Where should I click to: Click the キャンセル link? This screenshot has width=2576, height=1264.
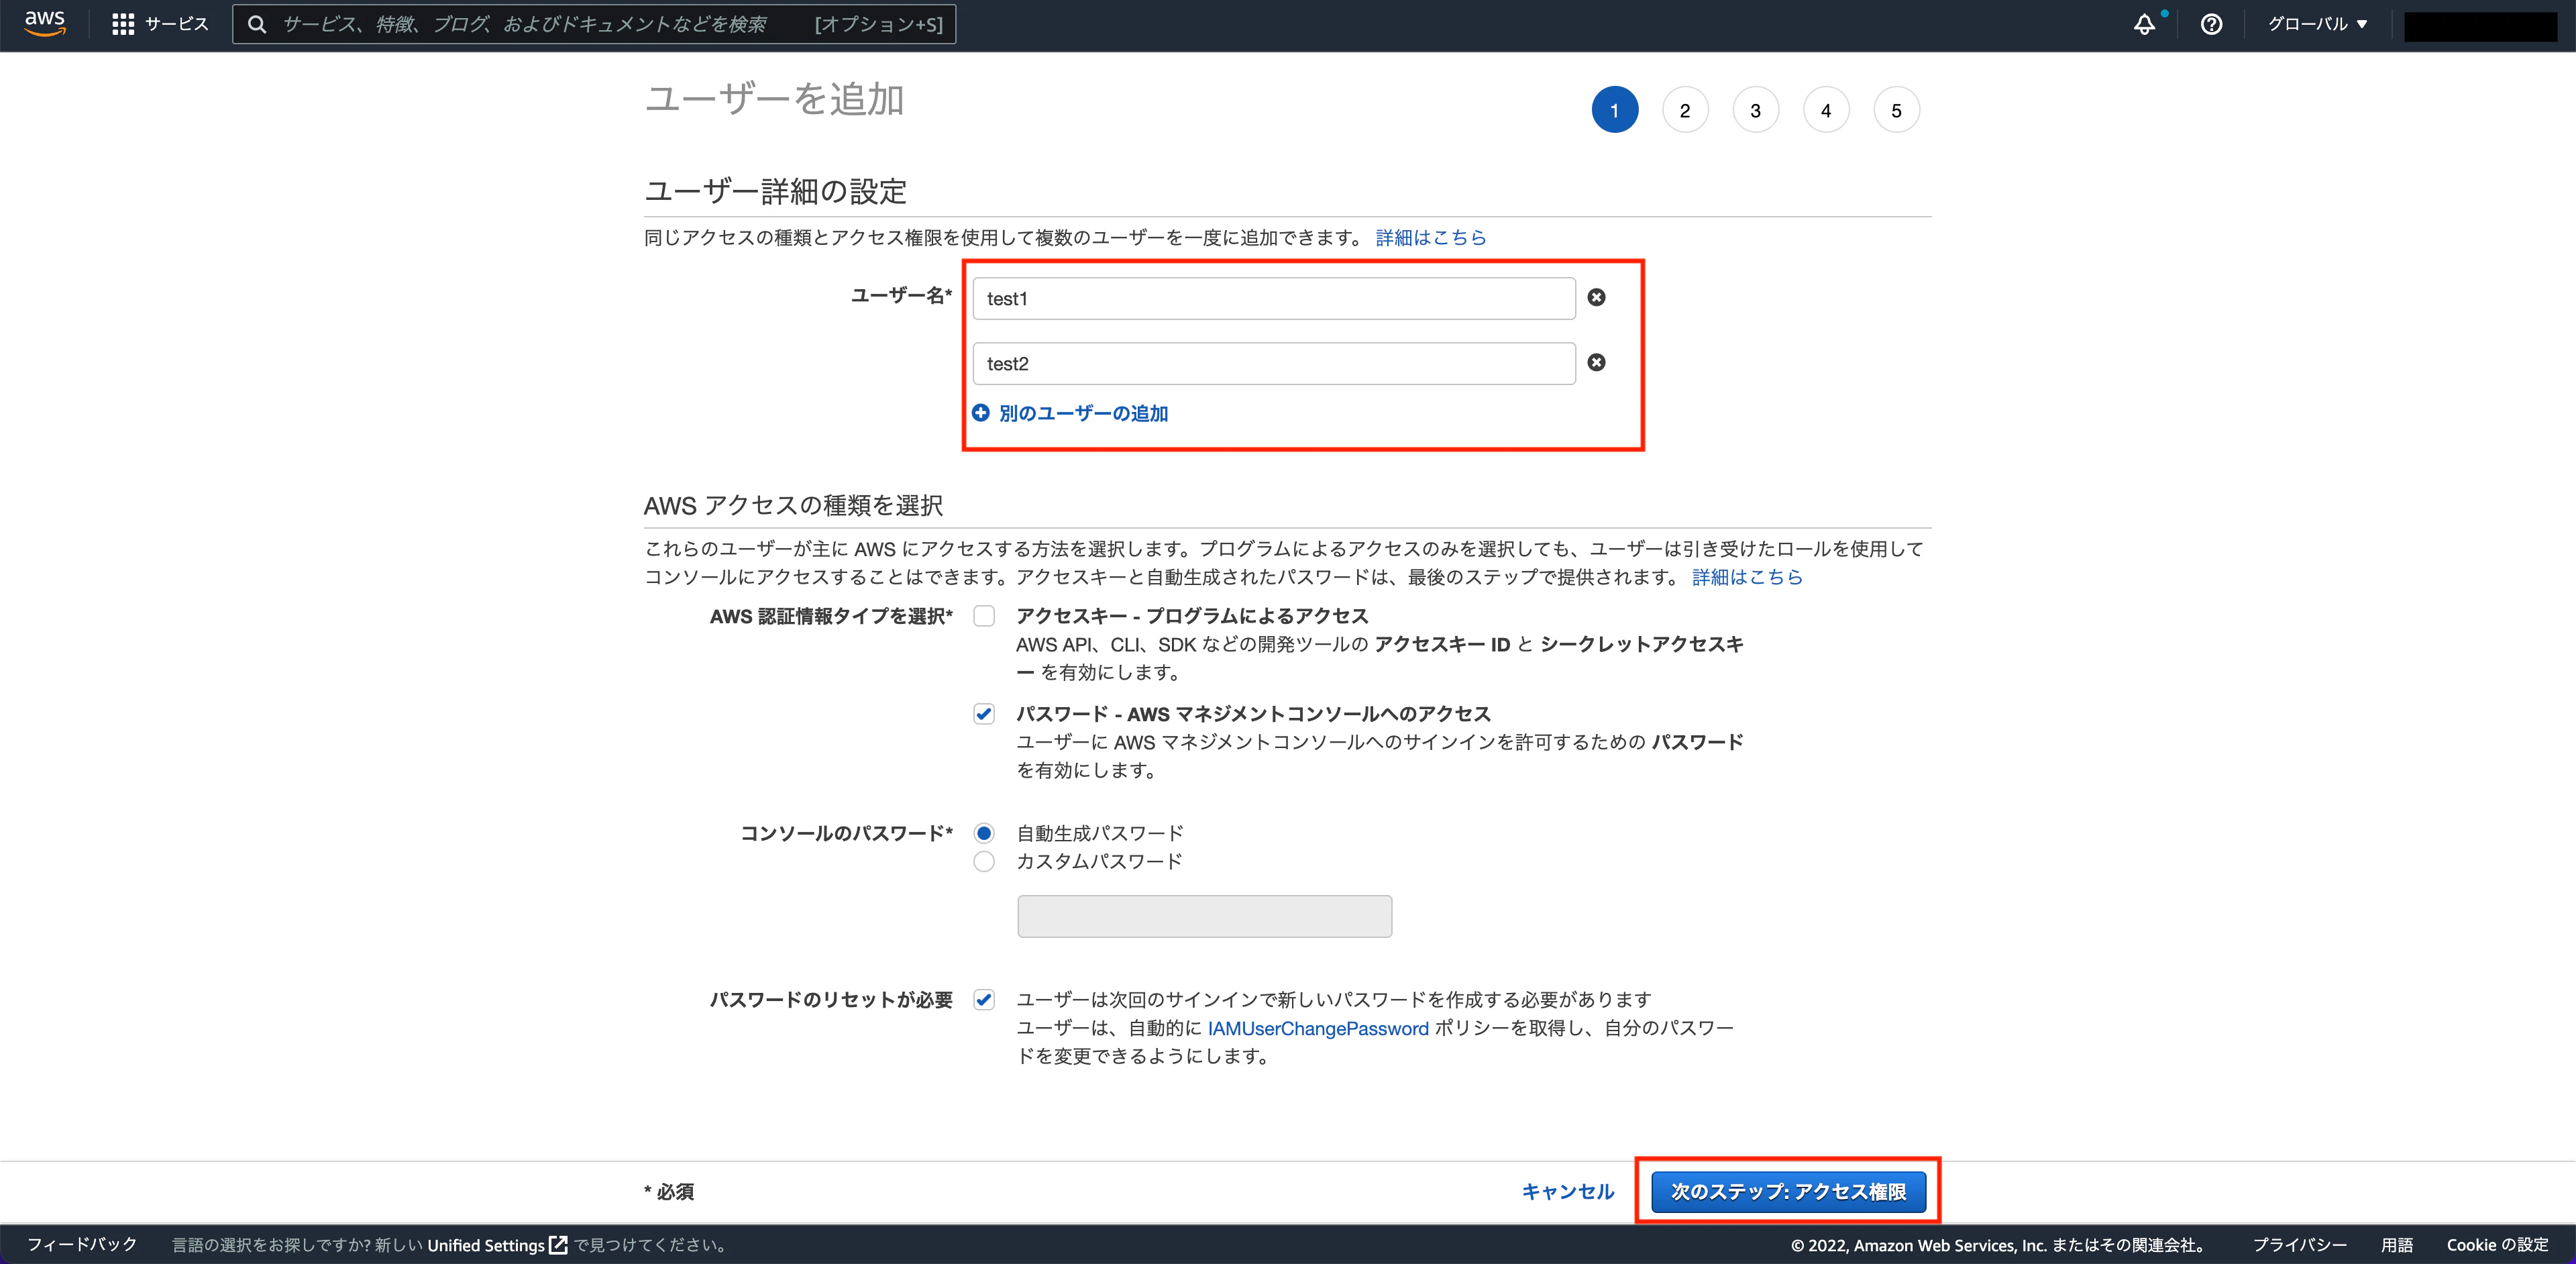(x=1567, y=1191)
